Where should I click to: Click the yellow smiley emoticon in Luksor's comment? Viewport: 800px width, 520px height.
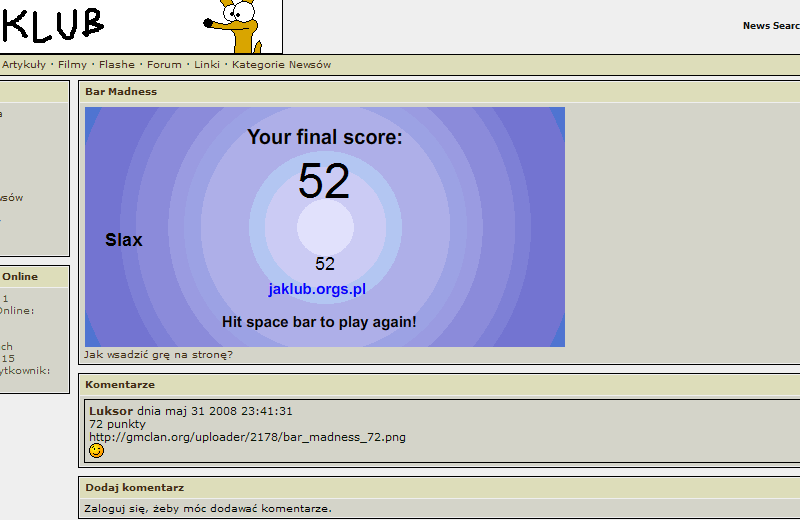(x=96, y=451)
